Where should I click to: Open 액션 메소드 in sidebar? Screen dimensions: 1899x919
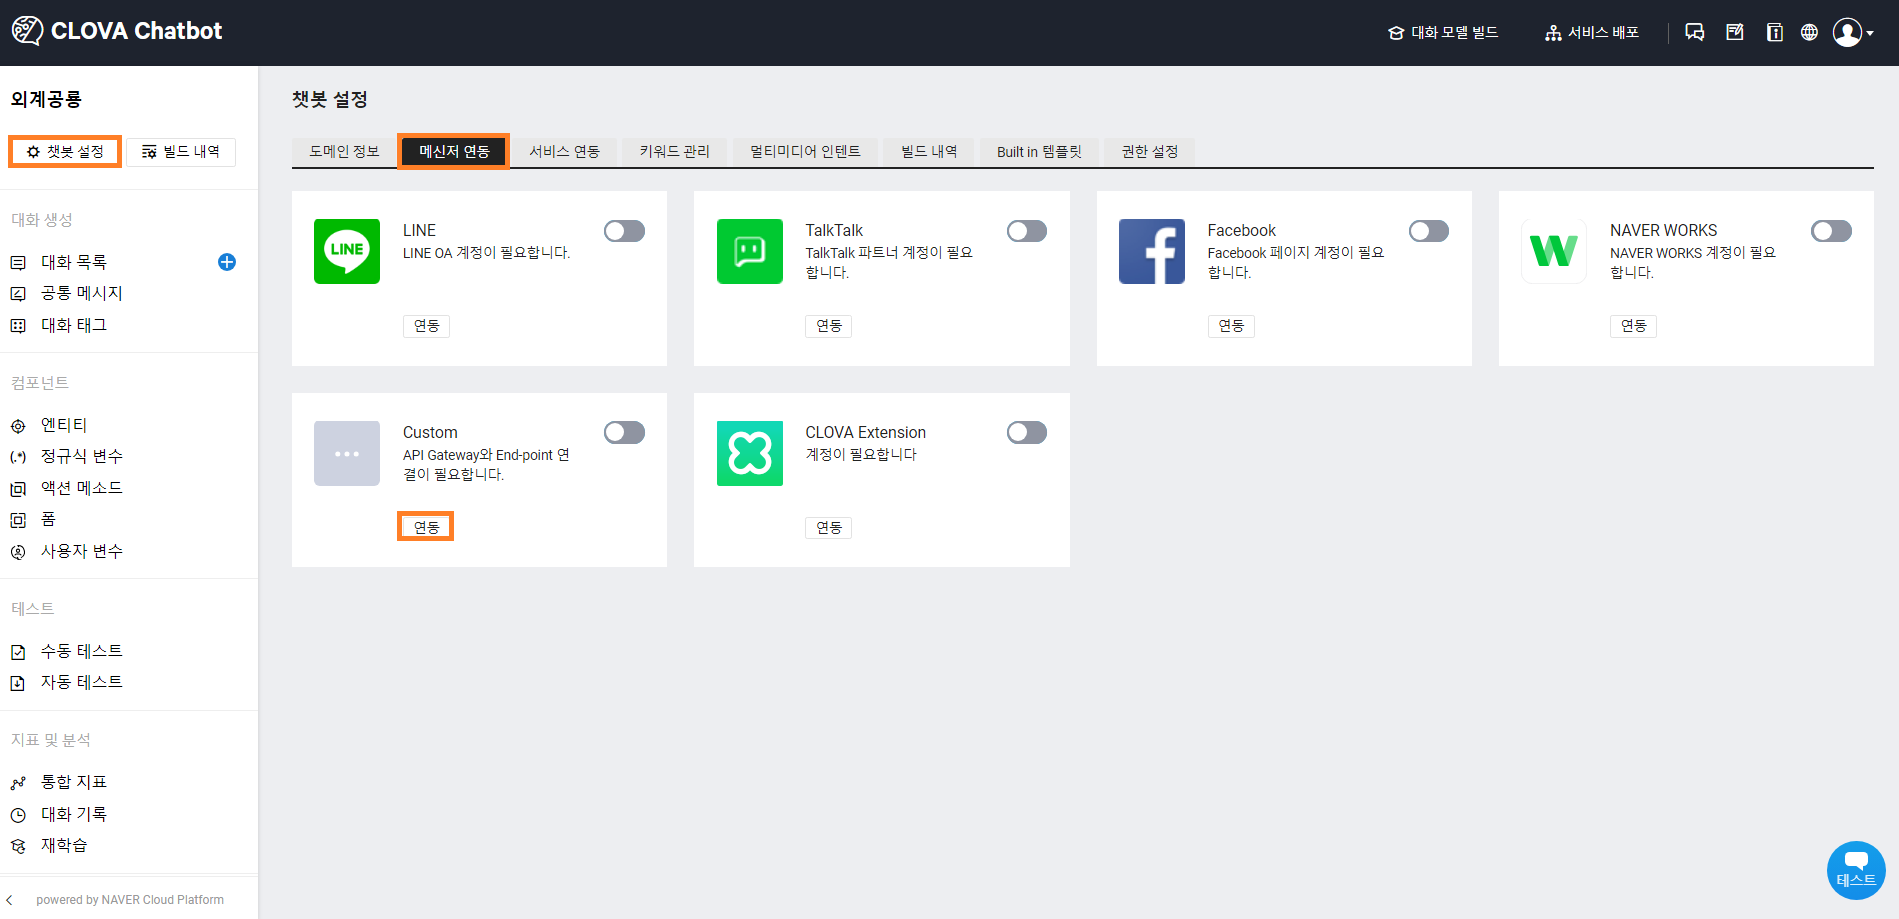[81, 488]
